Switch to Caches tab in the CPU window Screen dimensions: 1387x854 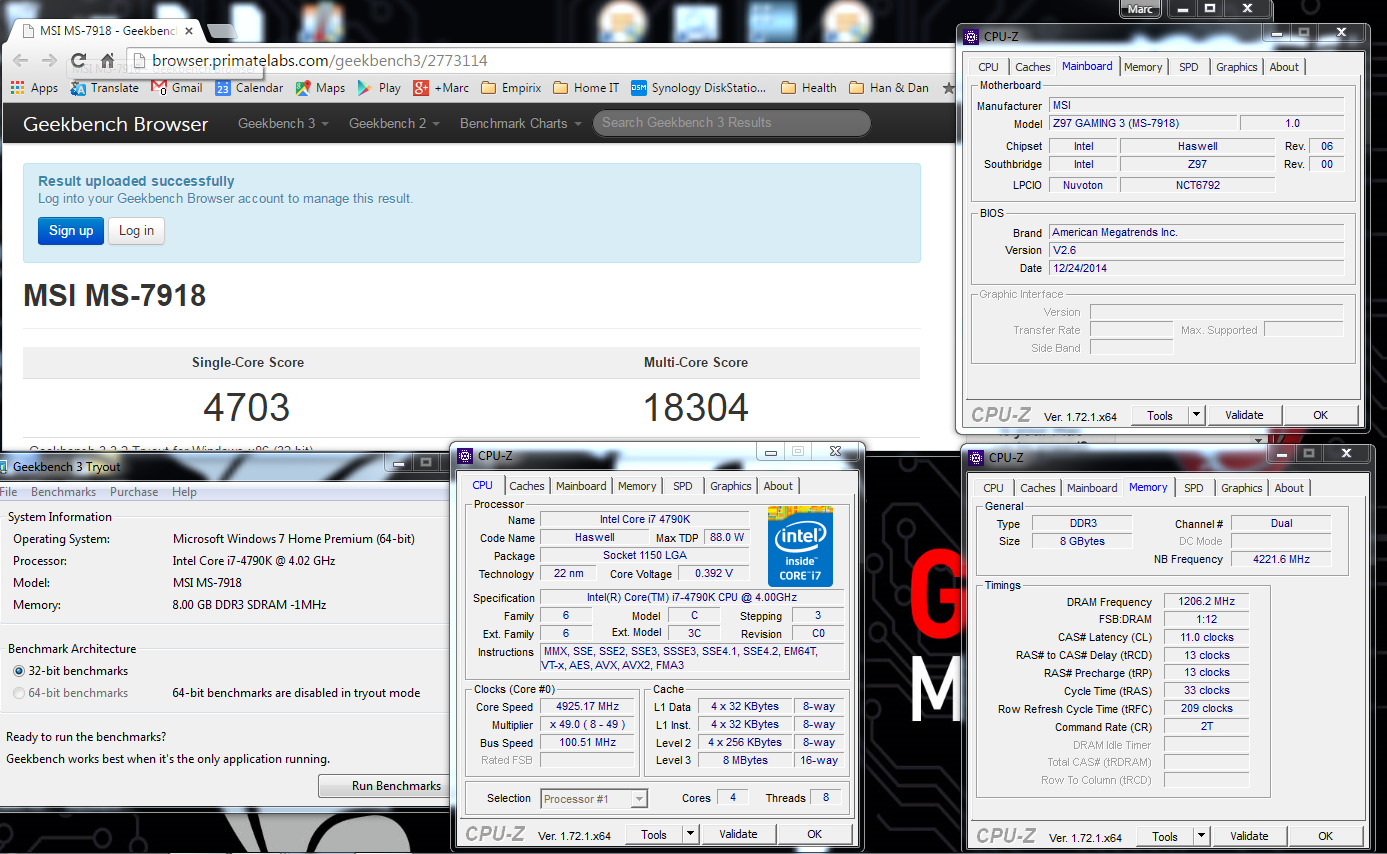point(527,486)
